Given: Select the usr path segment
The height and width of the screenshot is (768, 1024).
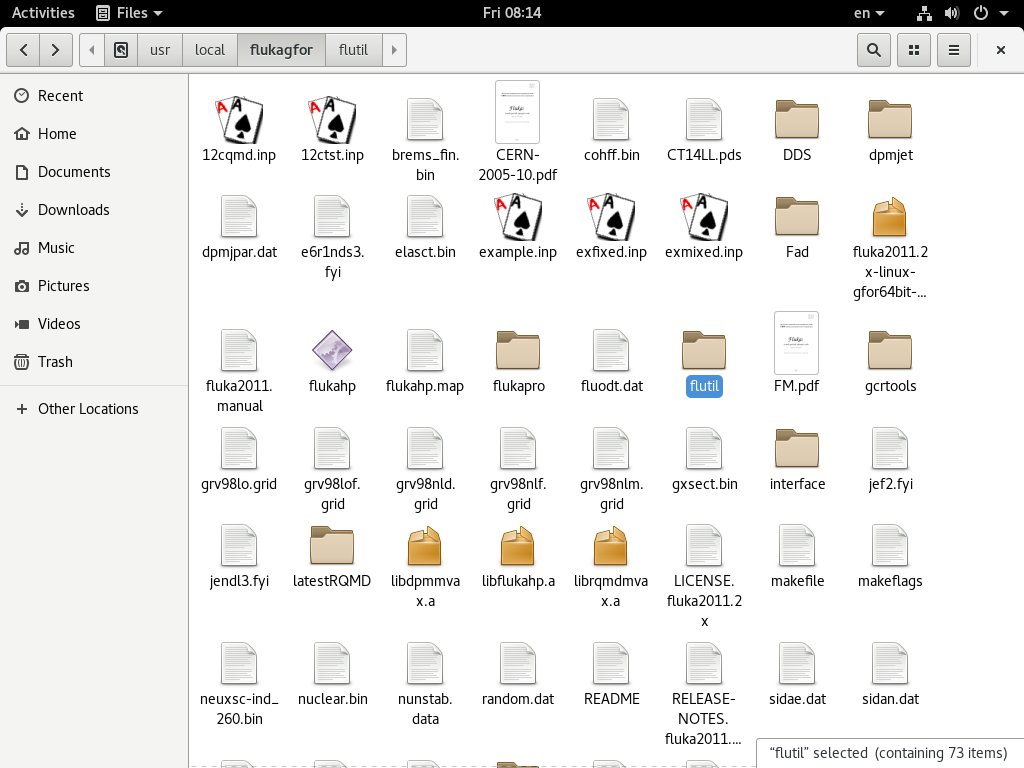Looking at the screenshot, I should click(160, 50).
